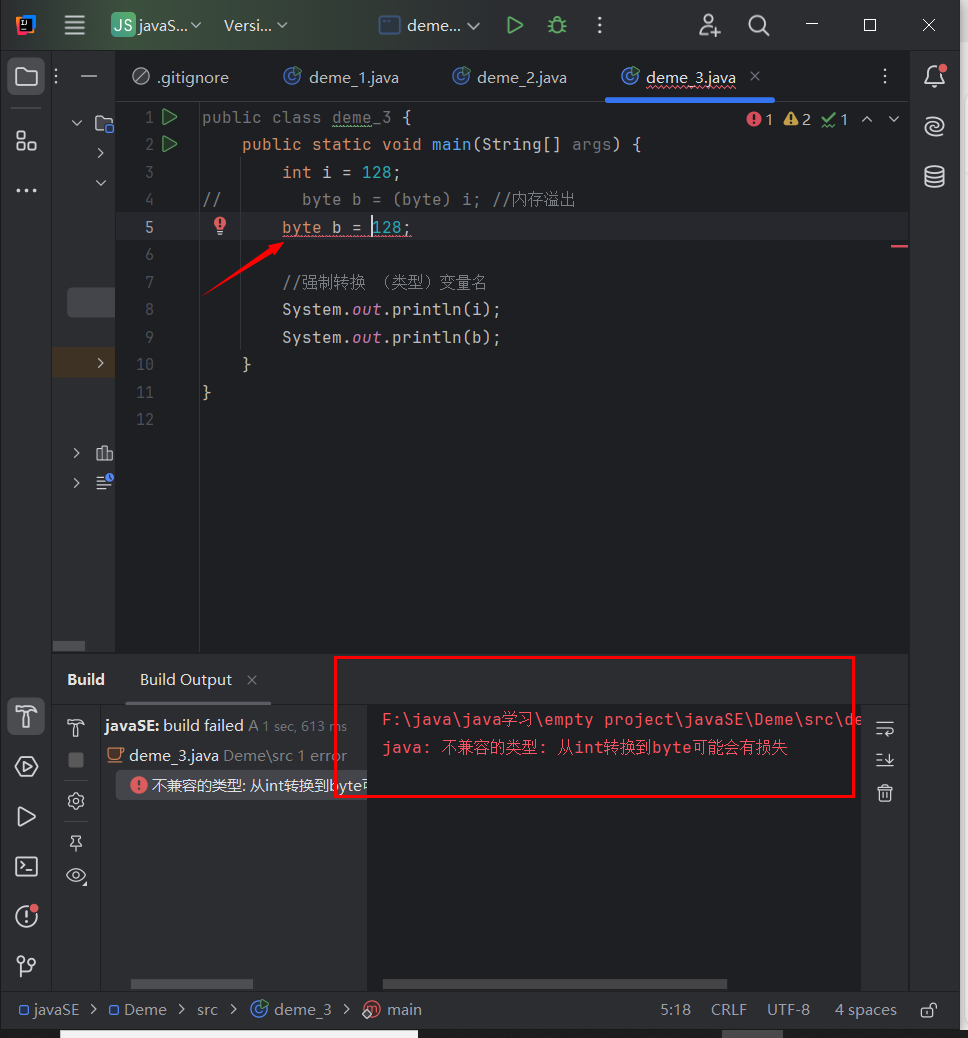Click the warnings count indicator
The height and width of the screenshot is (1038, 968).
point(797,119)
